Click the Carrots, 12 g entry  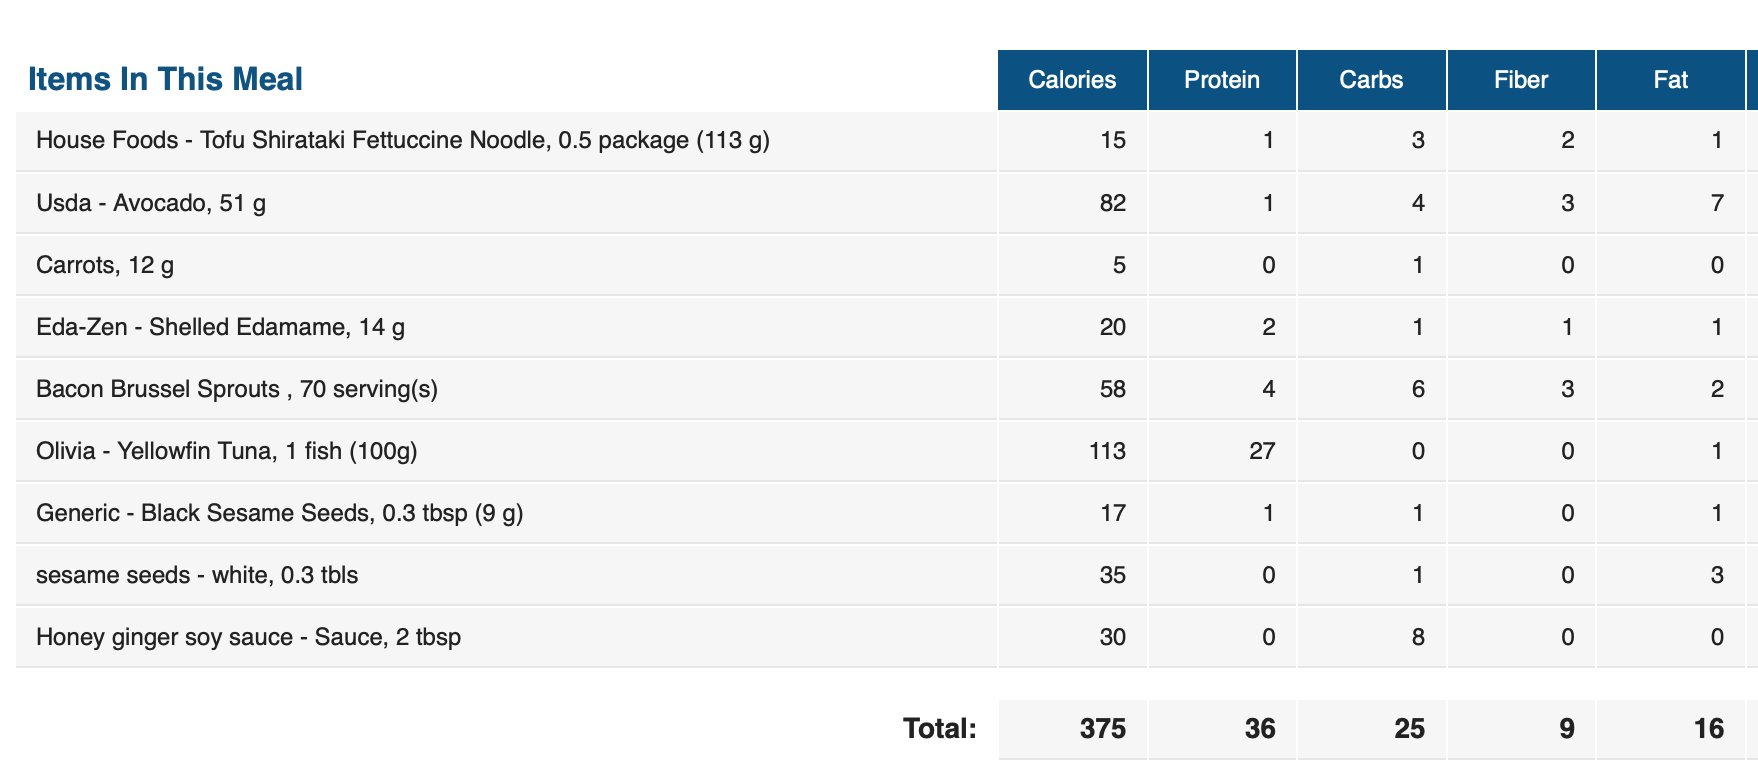coord(105,265)
